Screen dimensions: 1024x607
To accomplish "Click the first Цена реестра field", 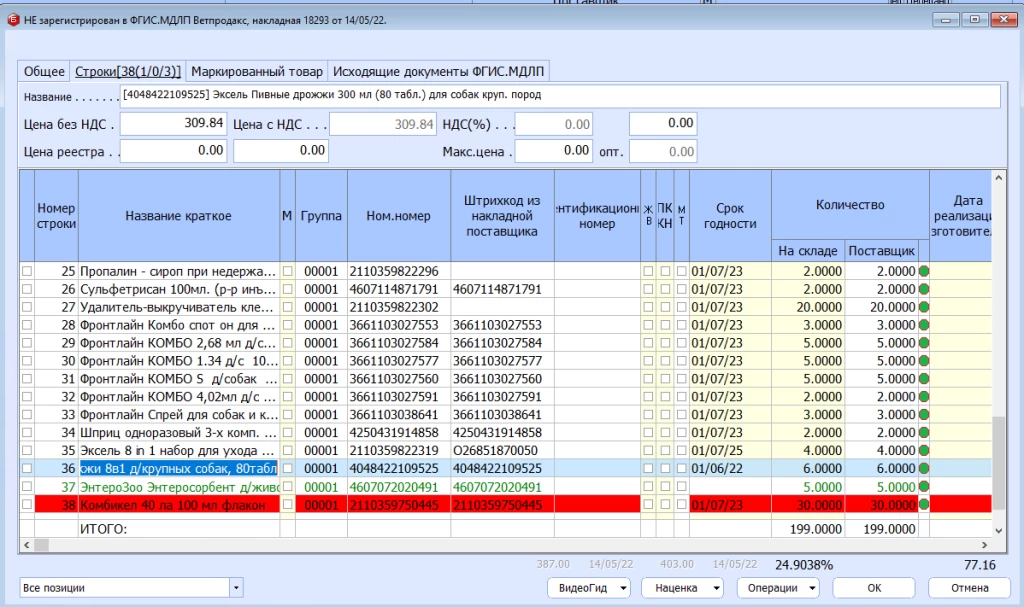I will tap(173, 151).
